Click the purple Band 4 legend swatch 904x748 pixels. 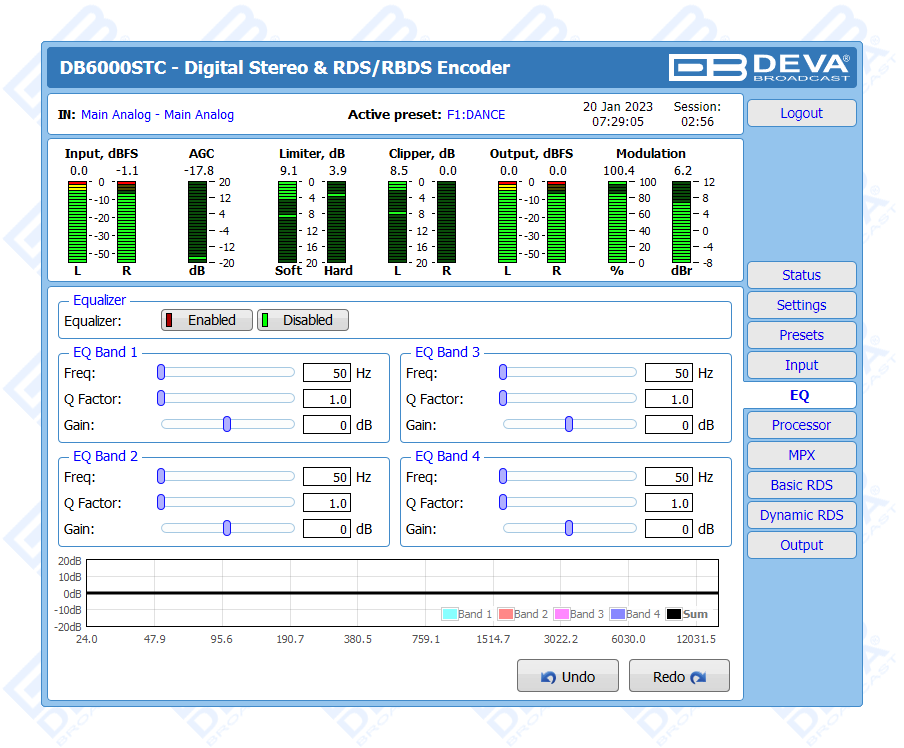(617, 614)
